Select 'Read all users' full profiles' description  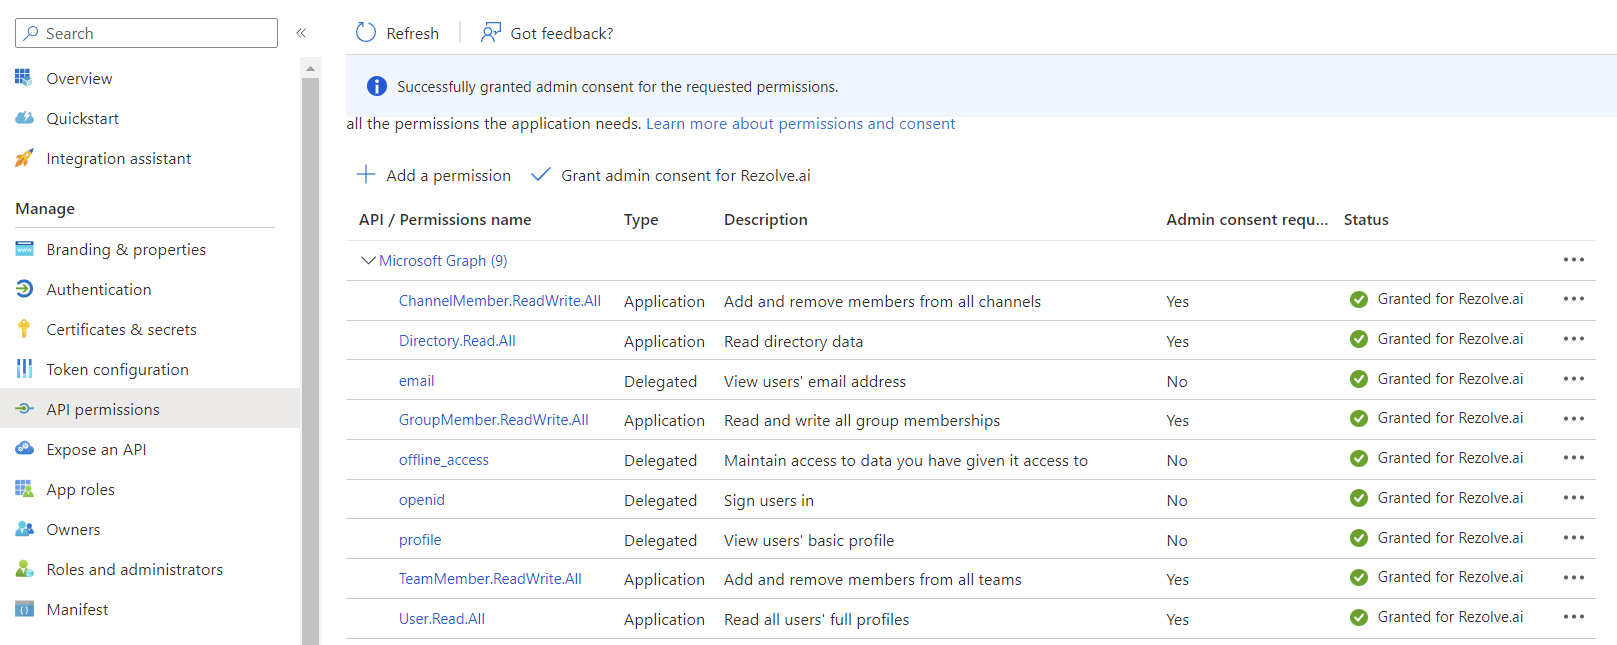pos(817,619)
